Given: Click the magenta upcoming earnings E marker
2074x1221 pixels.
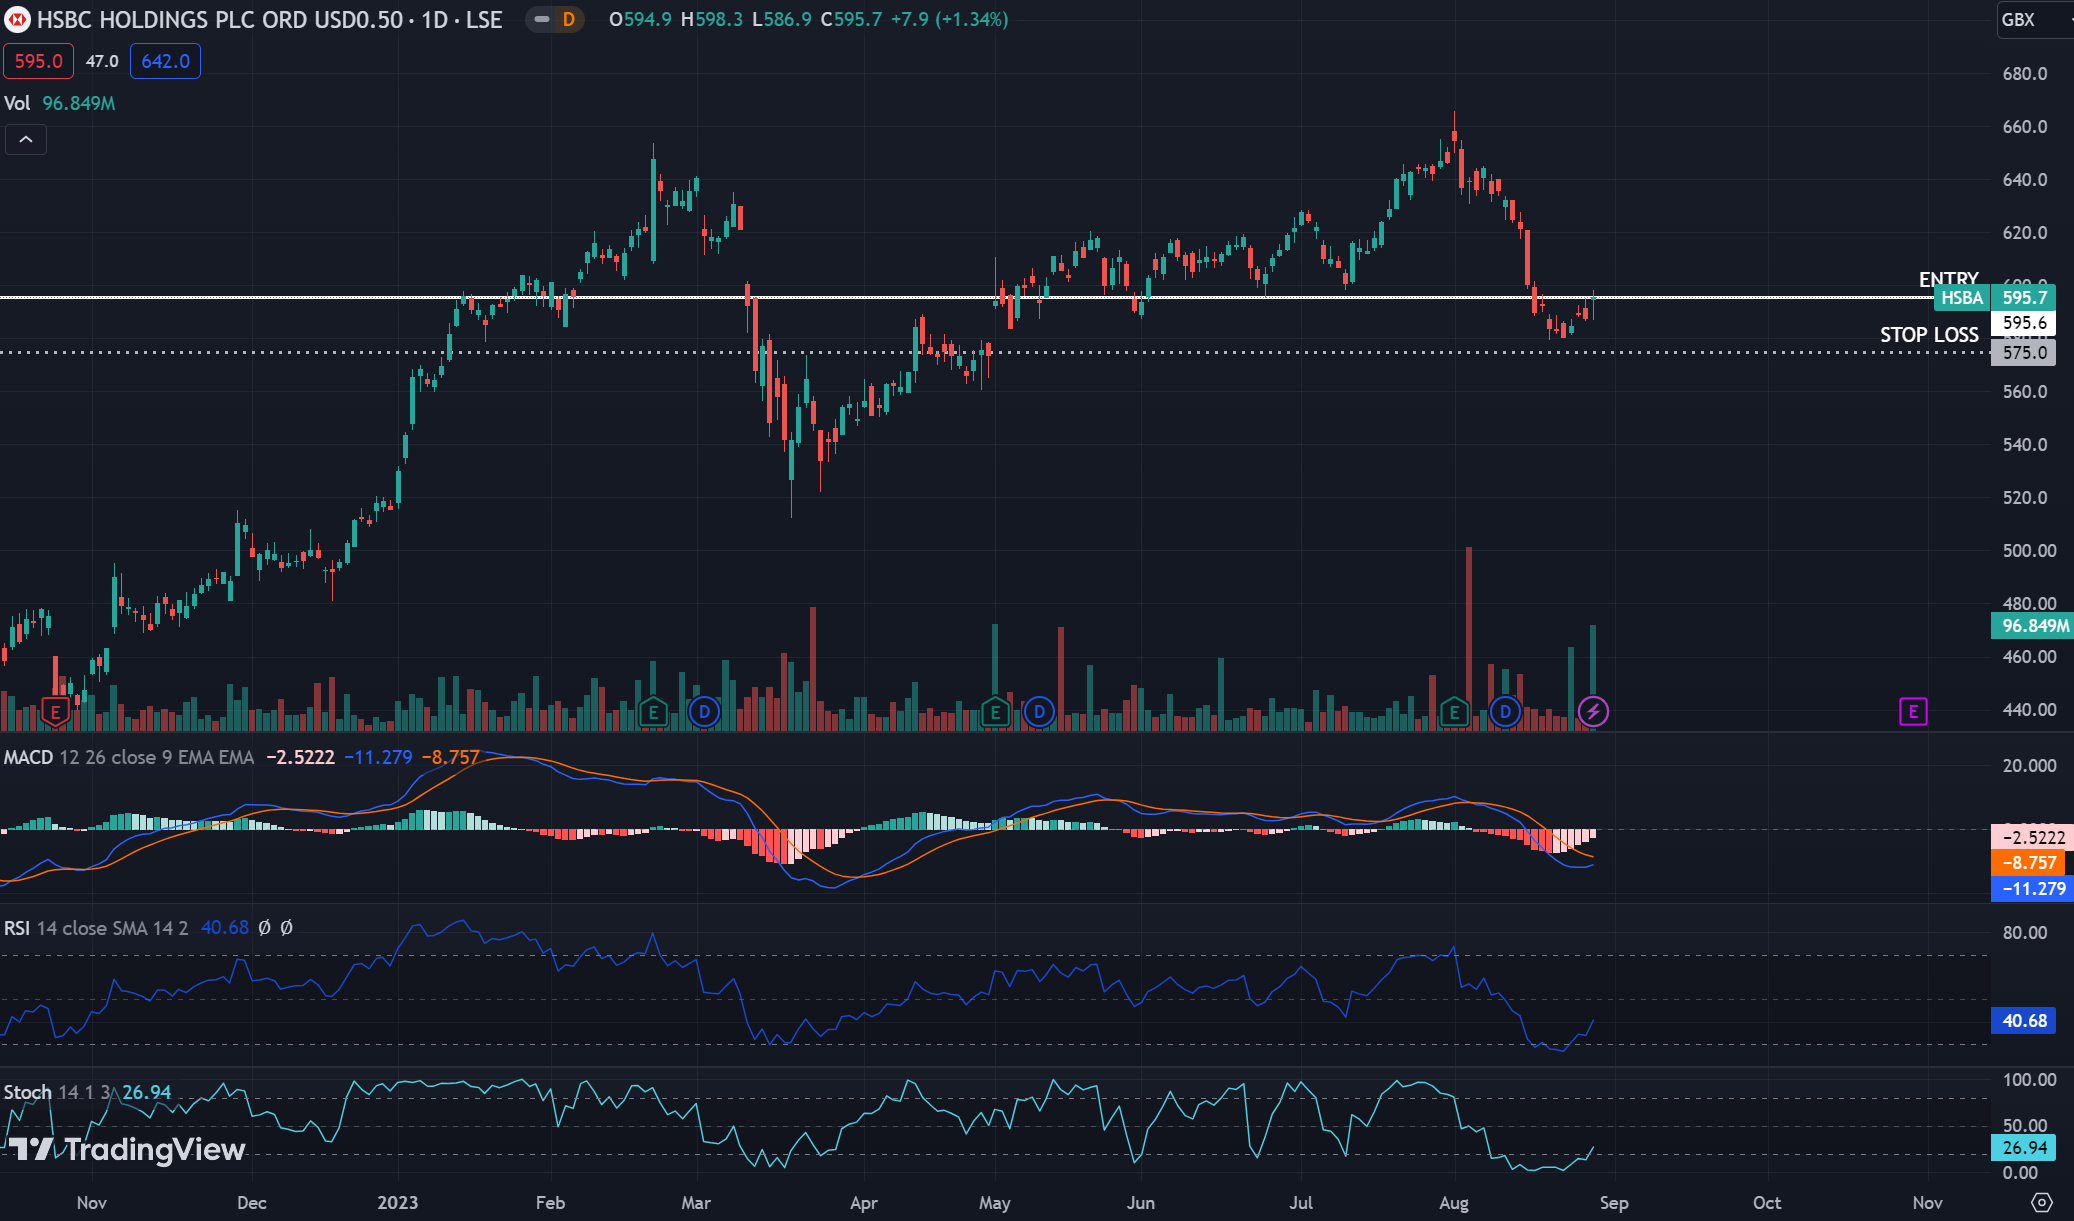Looking at the screenshot, I should (x=1912, y=712).
